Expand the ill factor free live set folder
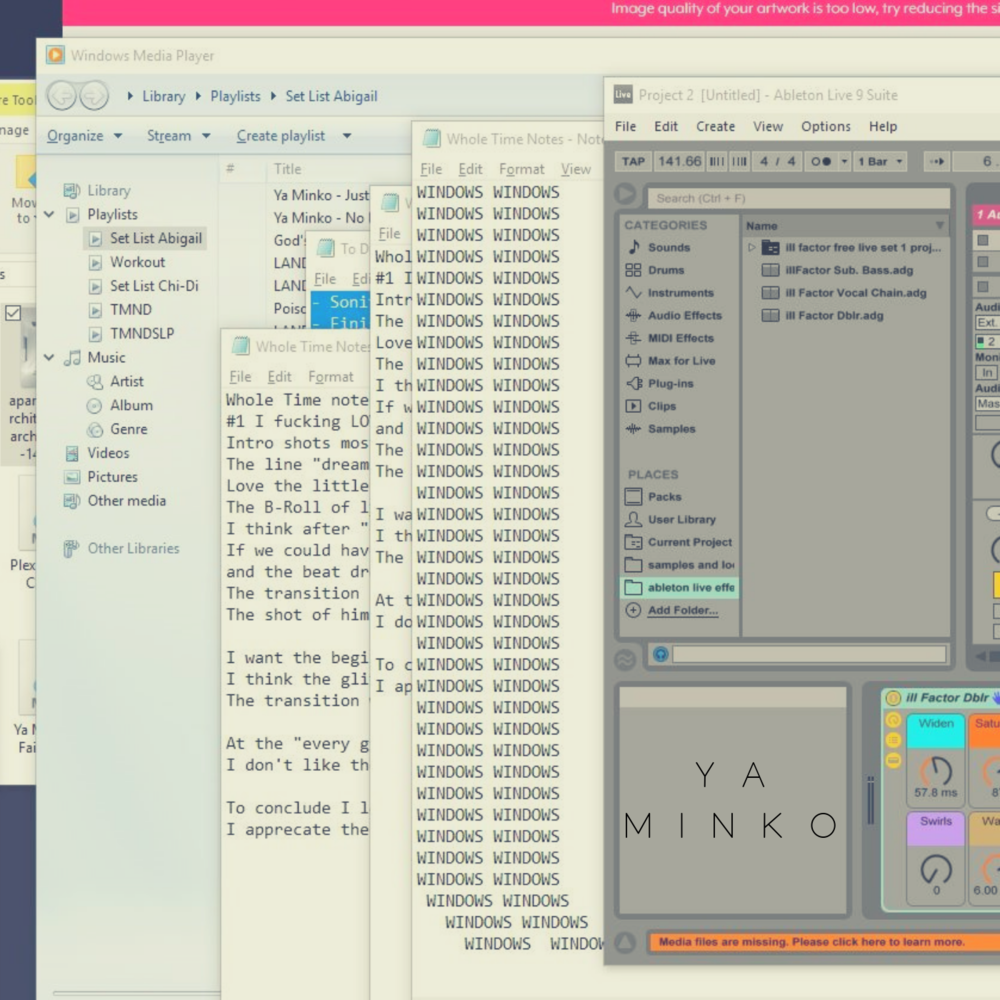Viewport: 1000px width, 1000px height. tap(751, 247)
